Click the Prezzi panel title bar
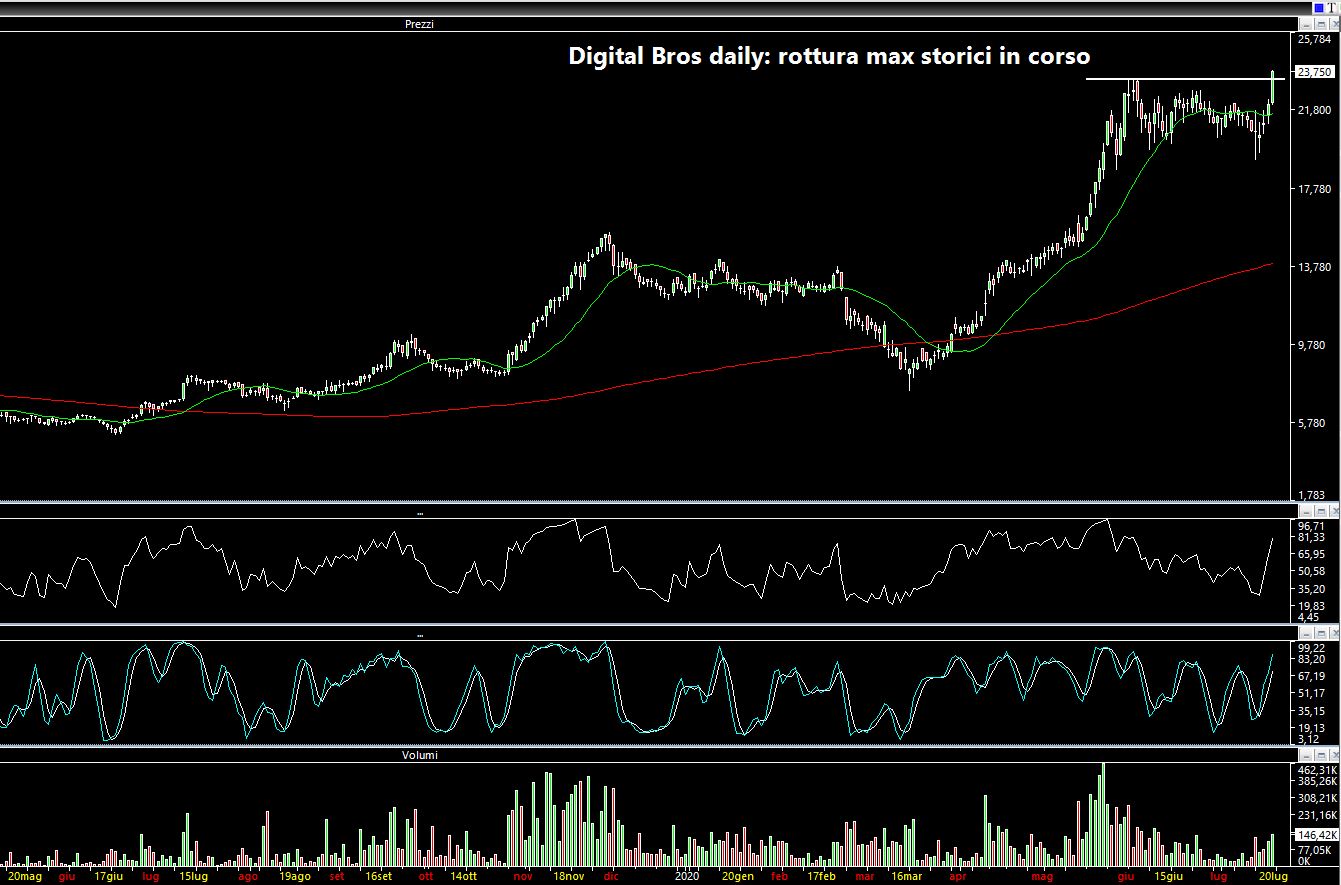Image resolution: width=1341 pixels, height=885 pixels. click(648, 23)
